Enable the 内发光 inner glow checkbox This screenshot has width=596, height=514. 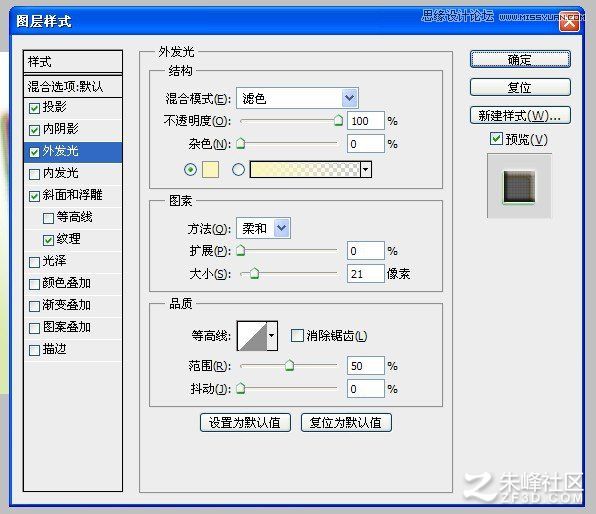pos(34,174)
